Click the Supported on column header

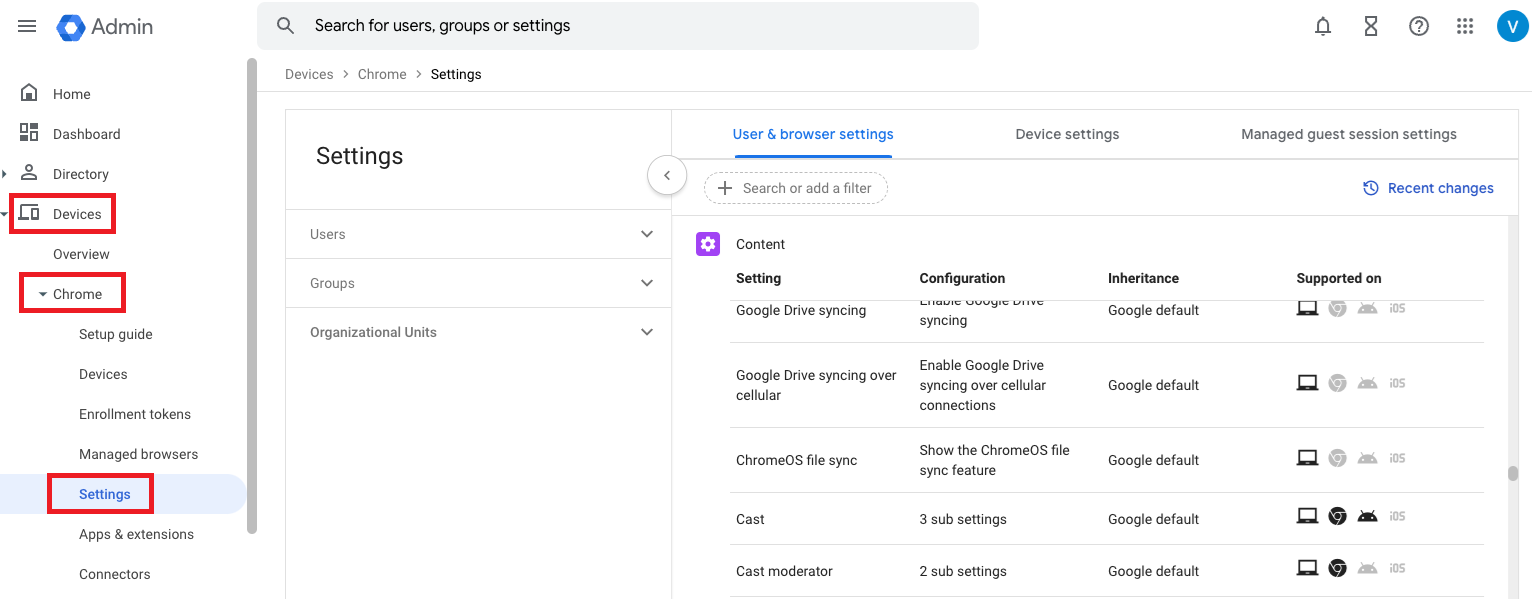(x=1339, y=278)
